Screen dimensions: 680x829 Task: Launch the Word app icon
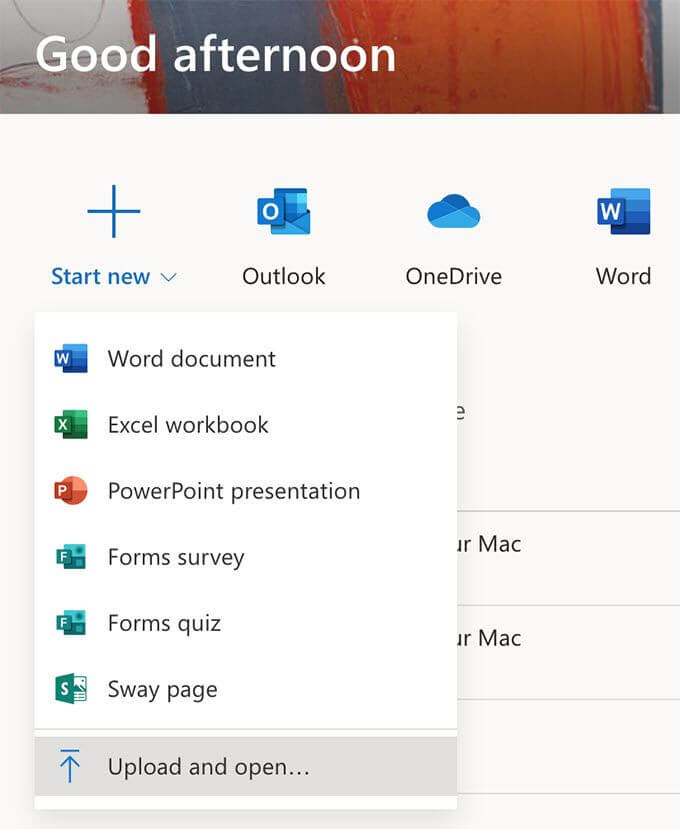pos(624,211)
